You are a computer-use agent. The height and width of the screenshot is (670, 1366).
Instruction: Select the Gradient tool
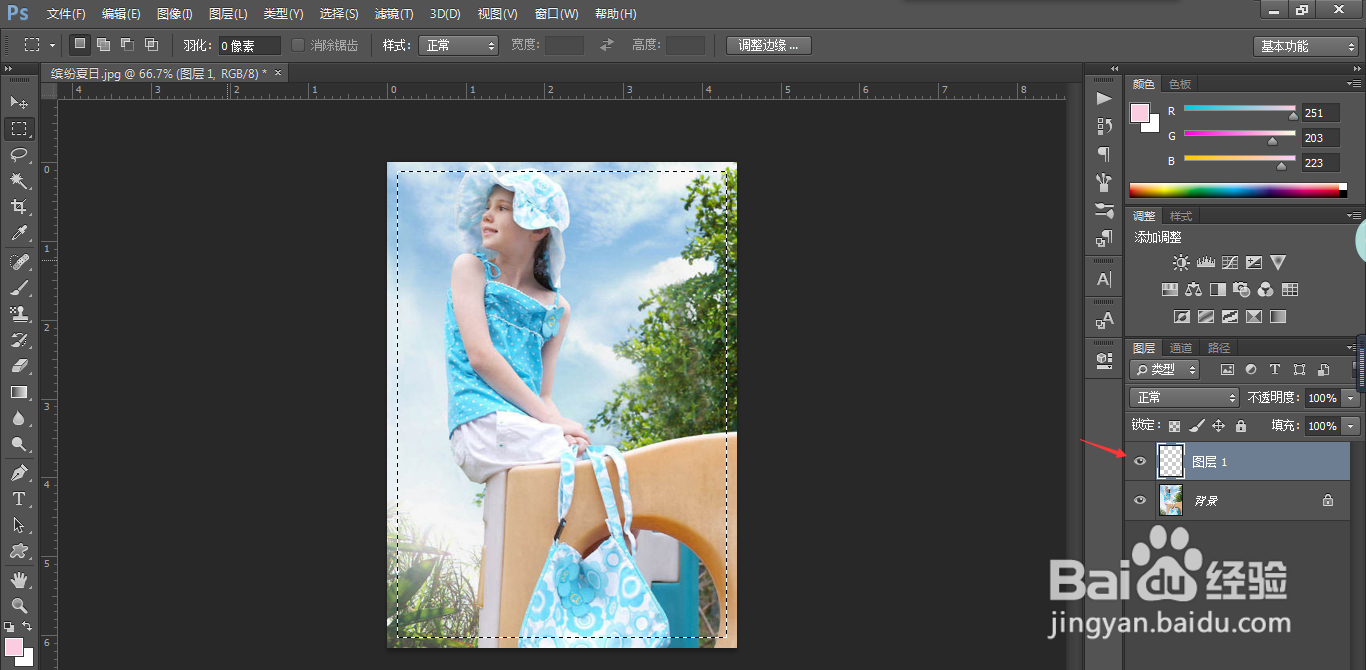[x=18, y=392]
